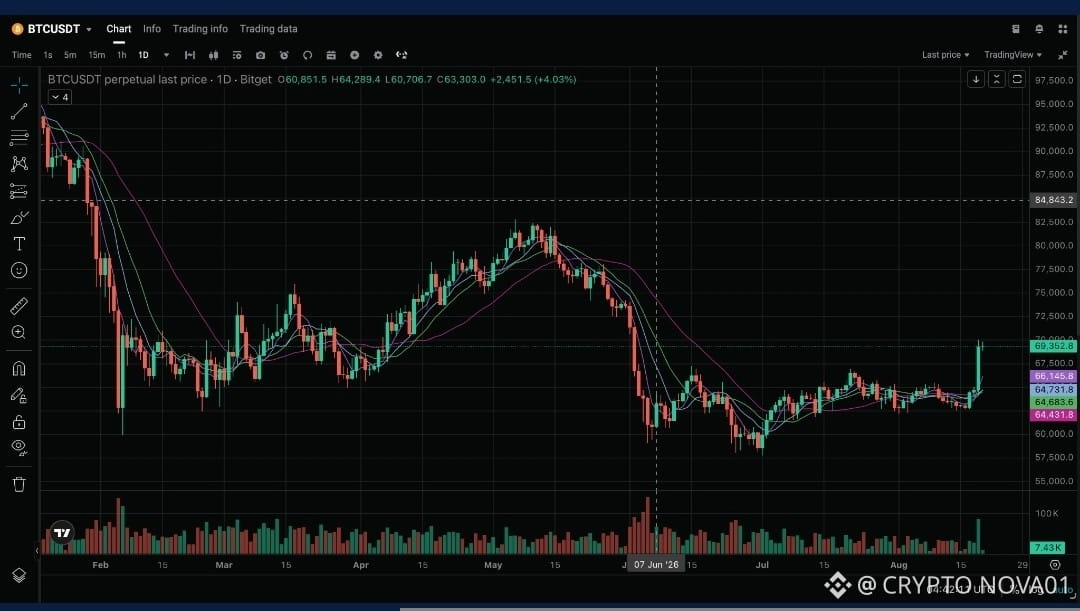Screen dimensions: 1080x611
Task: Click the collapse pane chevrons button
Action: tap(997, 79)
